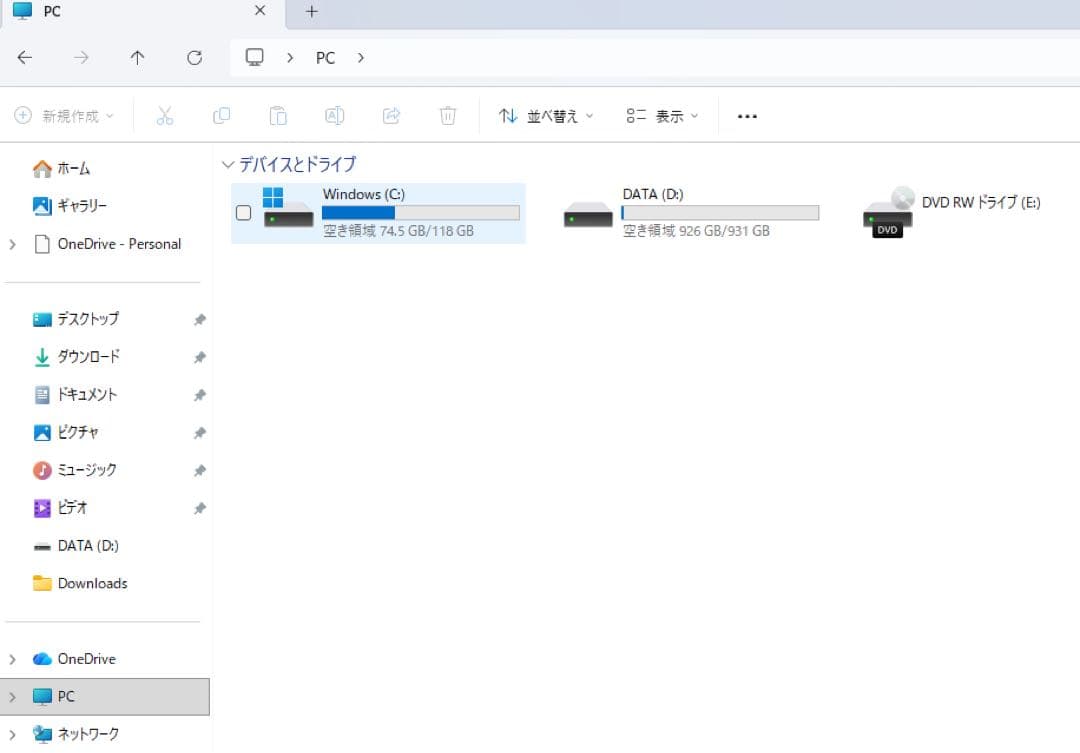Click the pin icon next to ピクチャ
Viewport: 1080px width, 753px height.
click(200, 432)
